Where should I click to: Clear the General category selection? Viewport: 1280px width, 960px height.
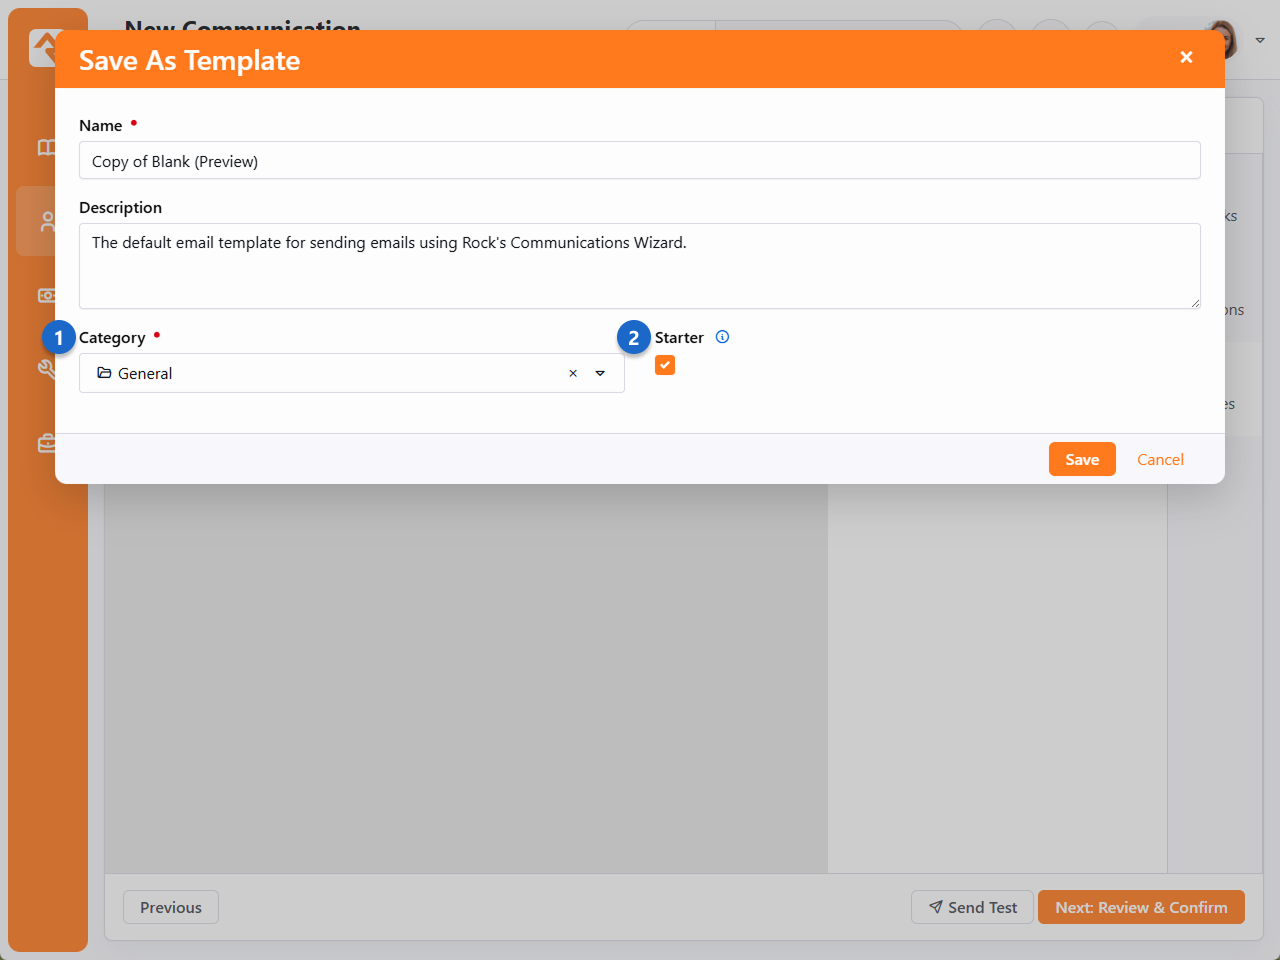tap(573, 373)
